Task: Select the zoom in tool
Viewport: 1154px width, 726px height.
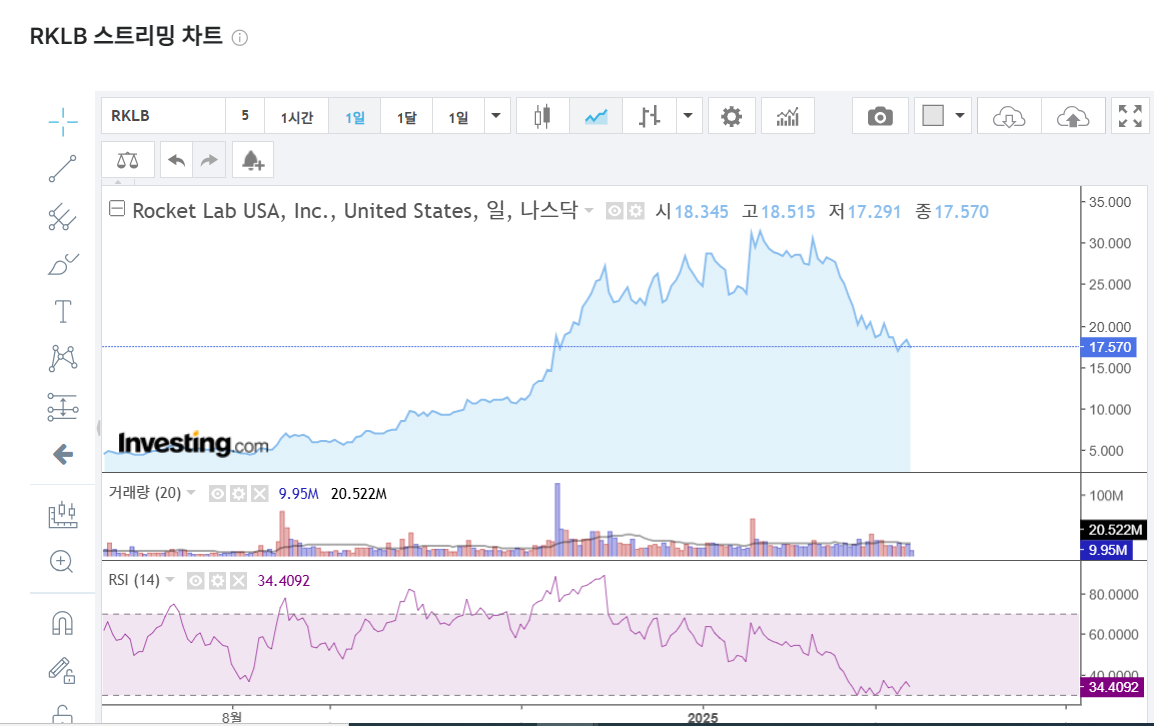Action: point(61,562)
